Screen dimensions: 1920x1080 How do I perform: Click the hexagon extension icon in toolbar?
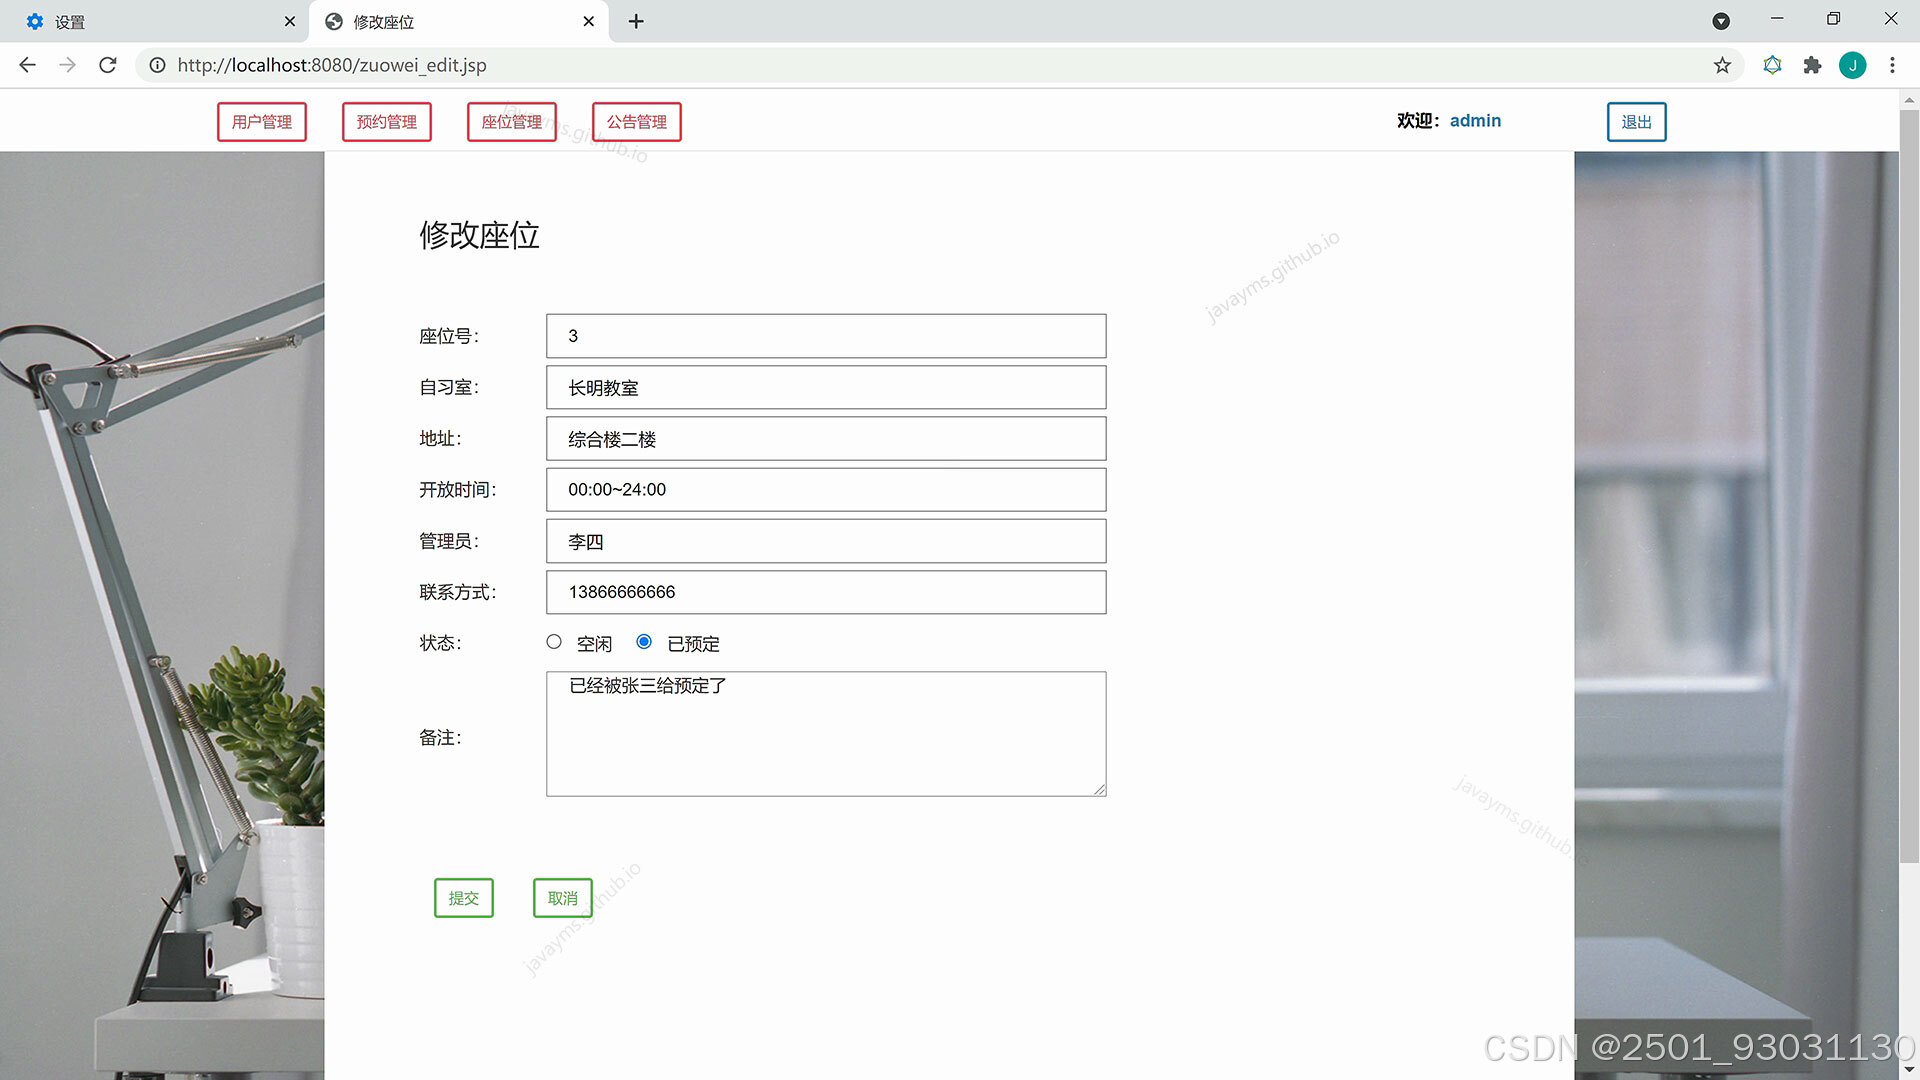point(1772,65)
